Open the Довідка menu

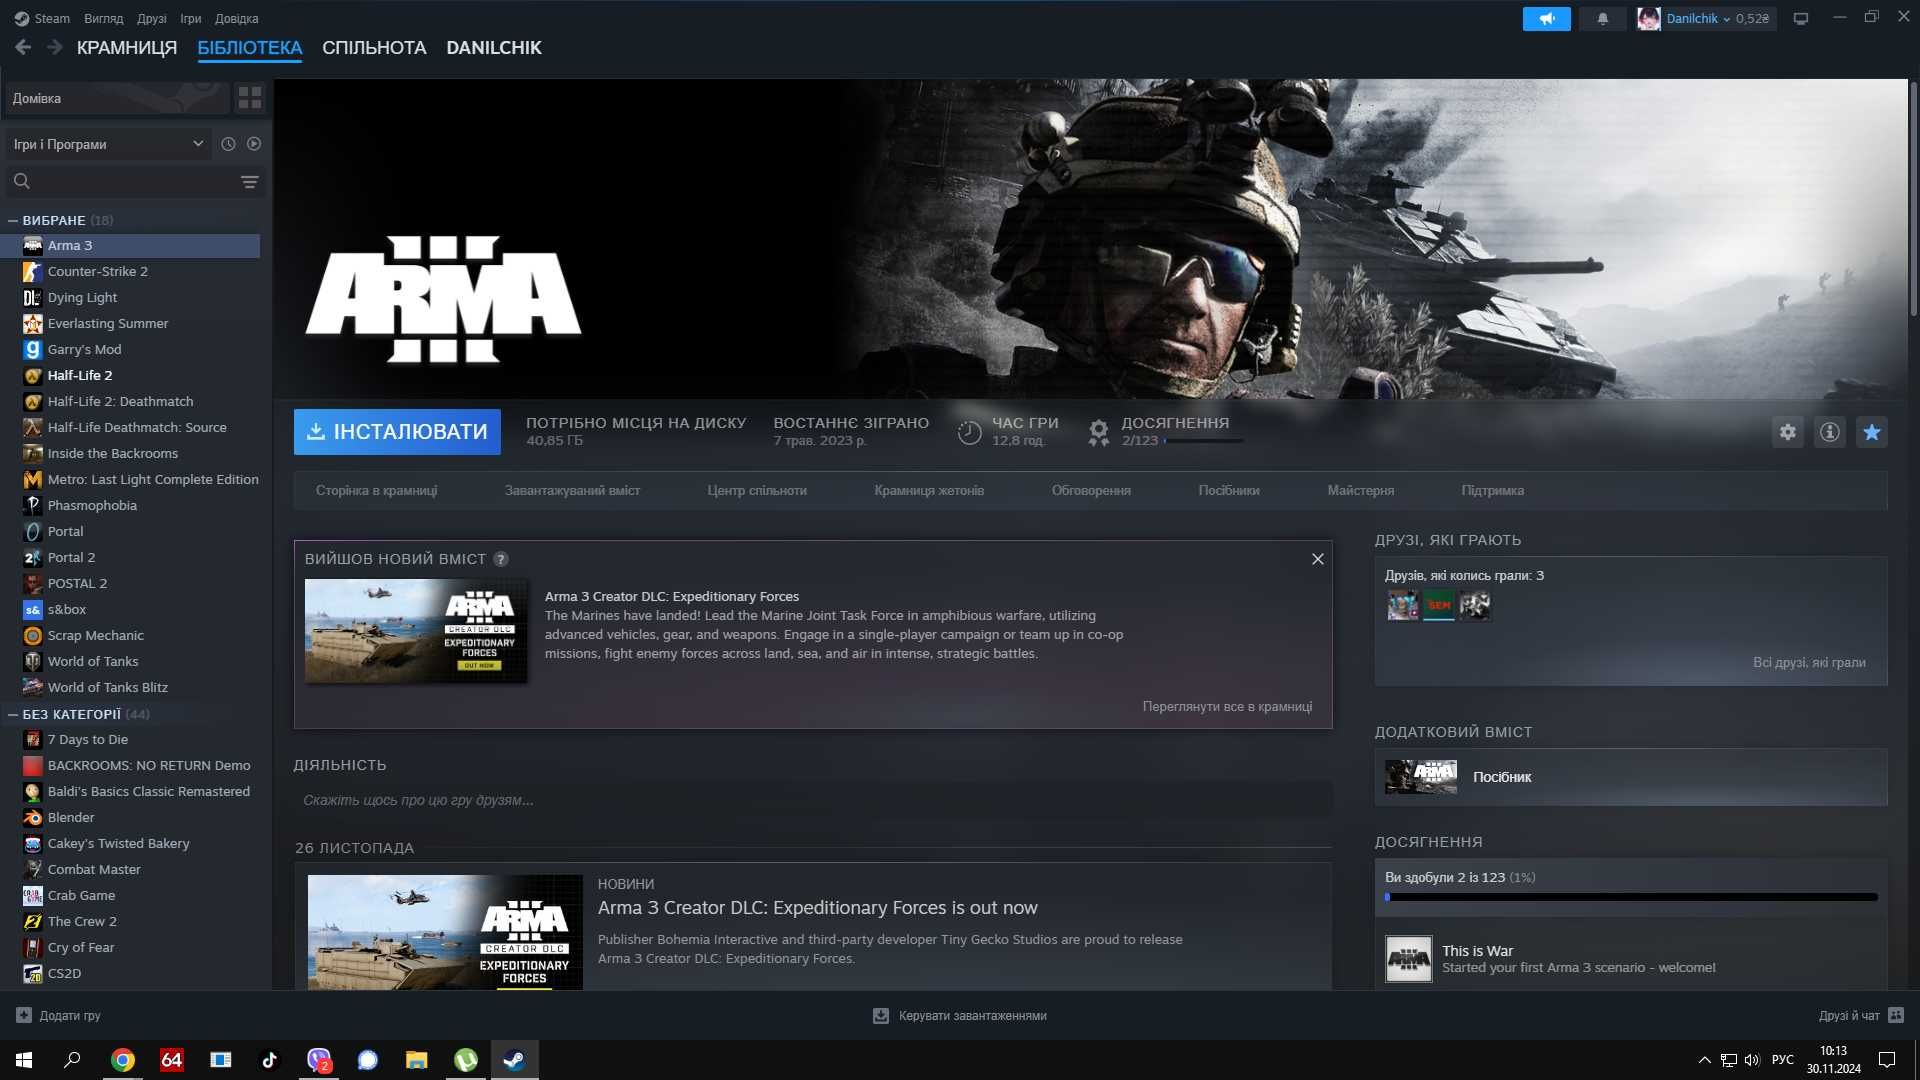point(236,18)
